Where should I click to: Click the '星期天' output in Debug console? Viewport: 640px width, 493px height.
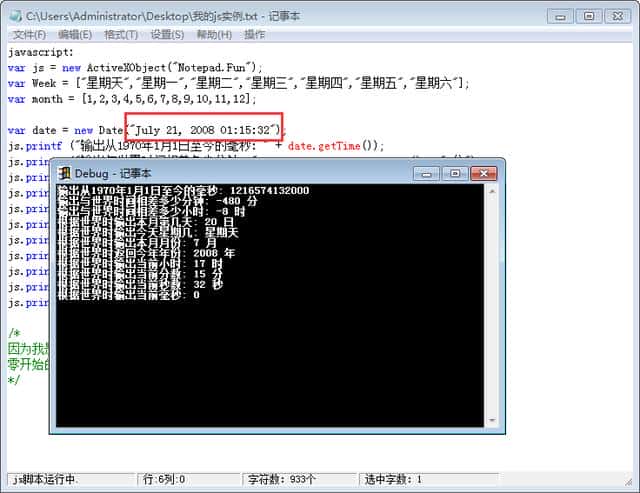(x=222, y=233)
